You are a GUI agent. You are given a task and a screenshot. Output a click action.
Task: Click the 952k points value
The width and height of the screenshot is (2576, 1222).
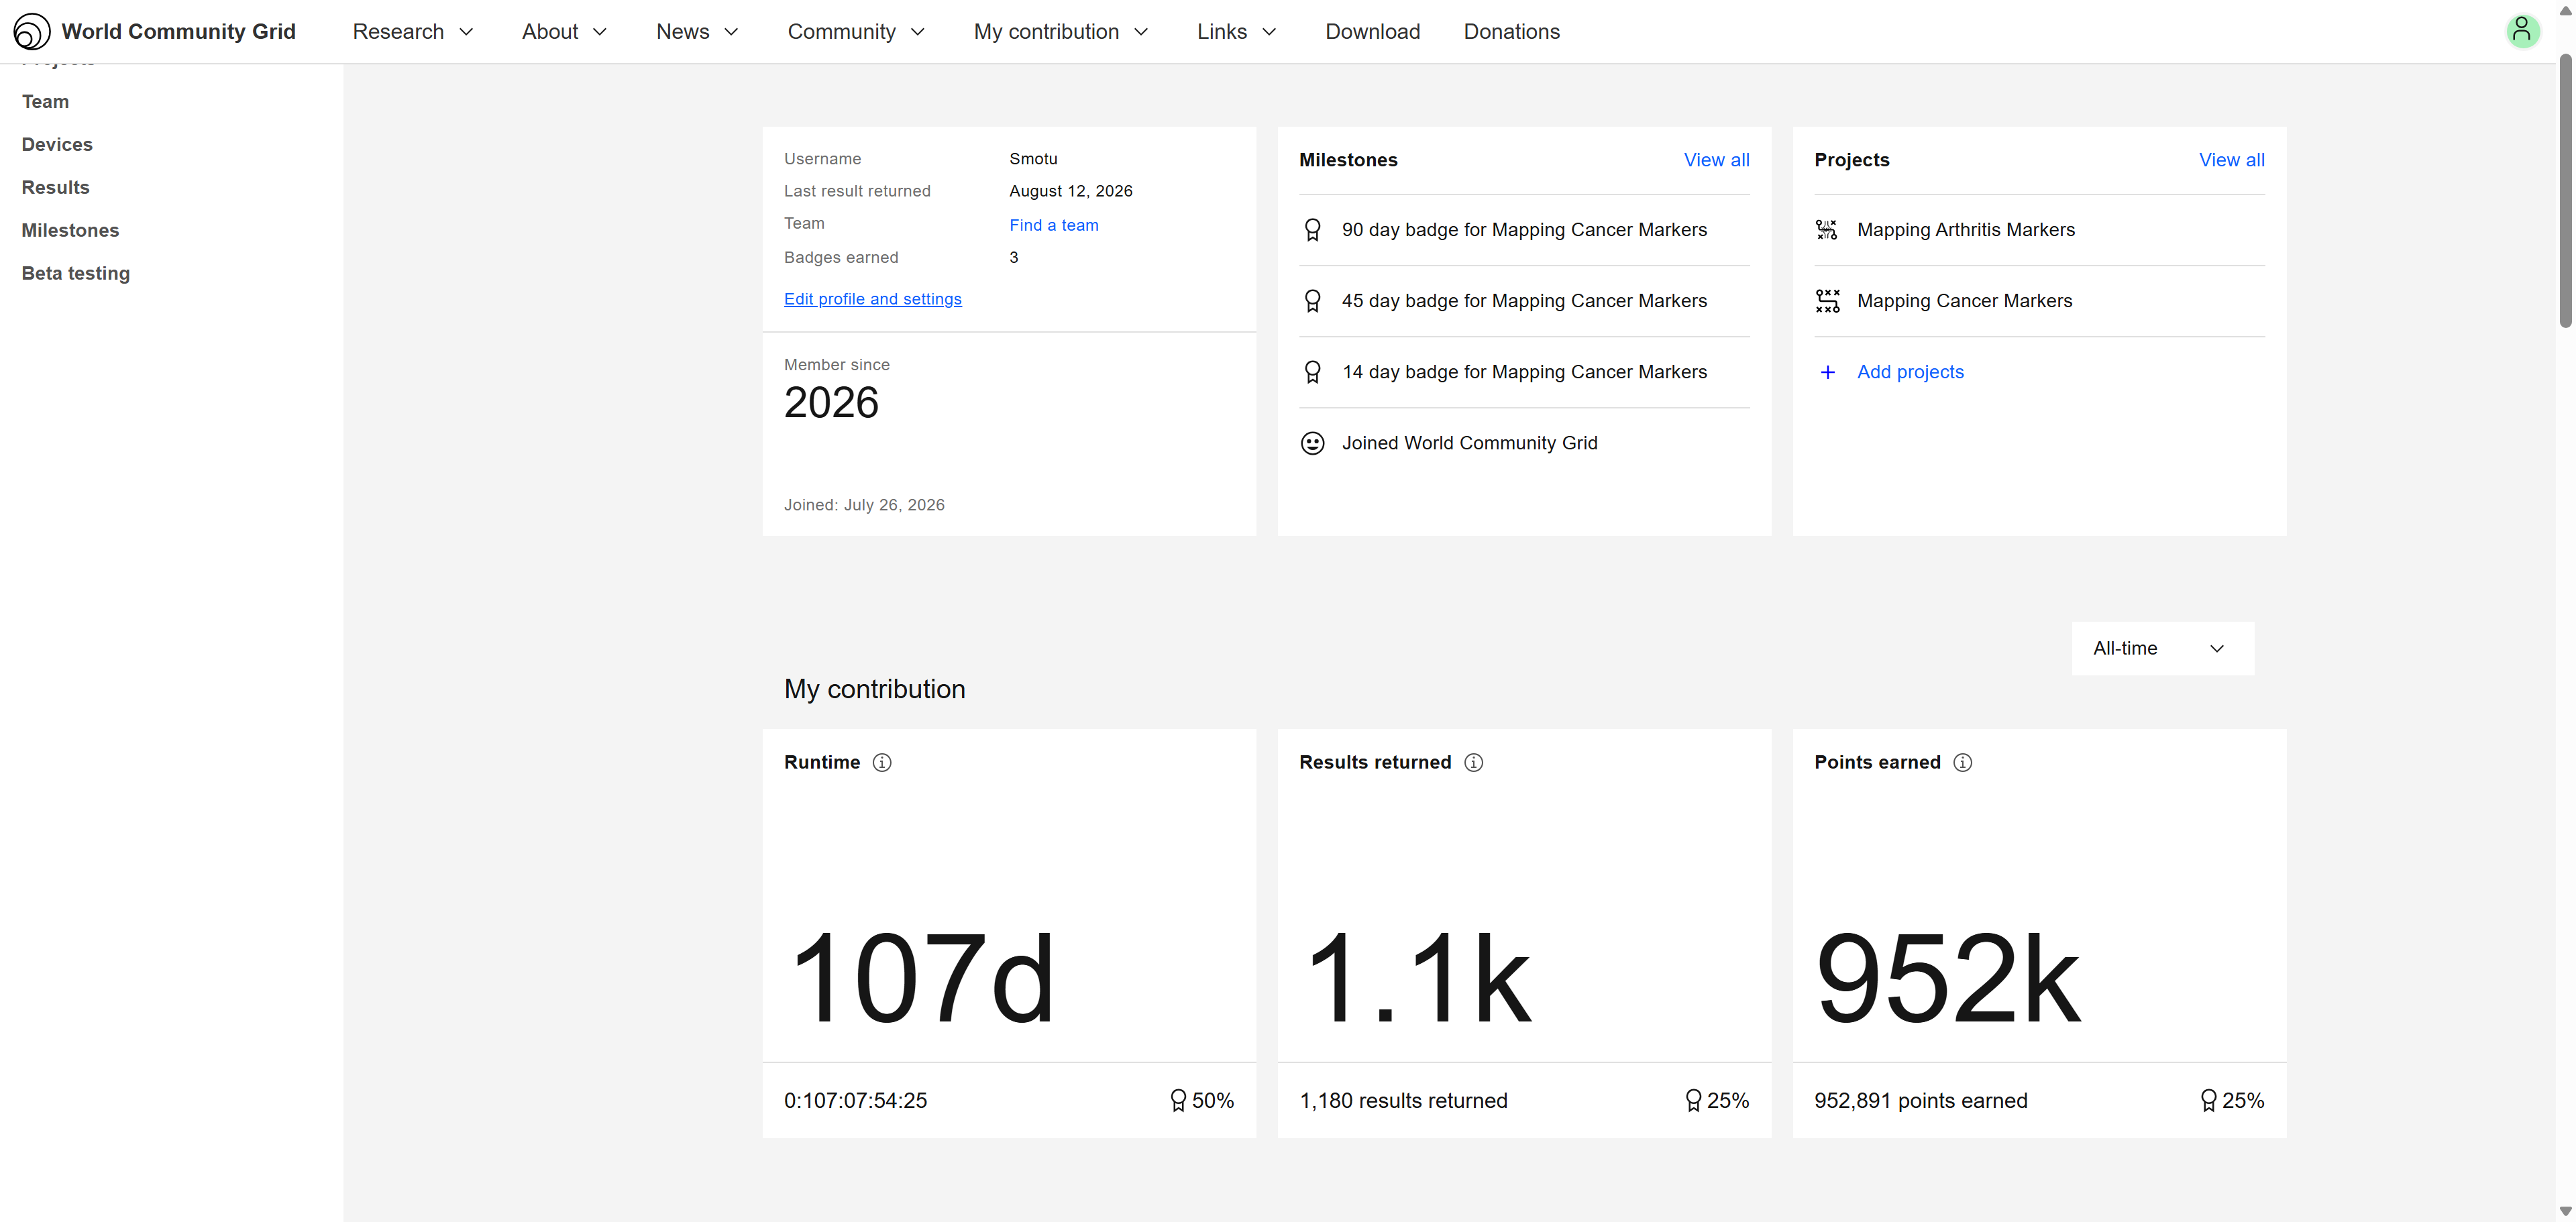(1948, 978)
